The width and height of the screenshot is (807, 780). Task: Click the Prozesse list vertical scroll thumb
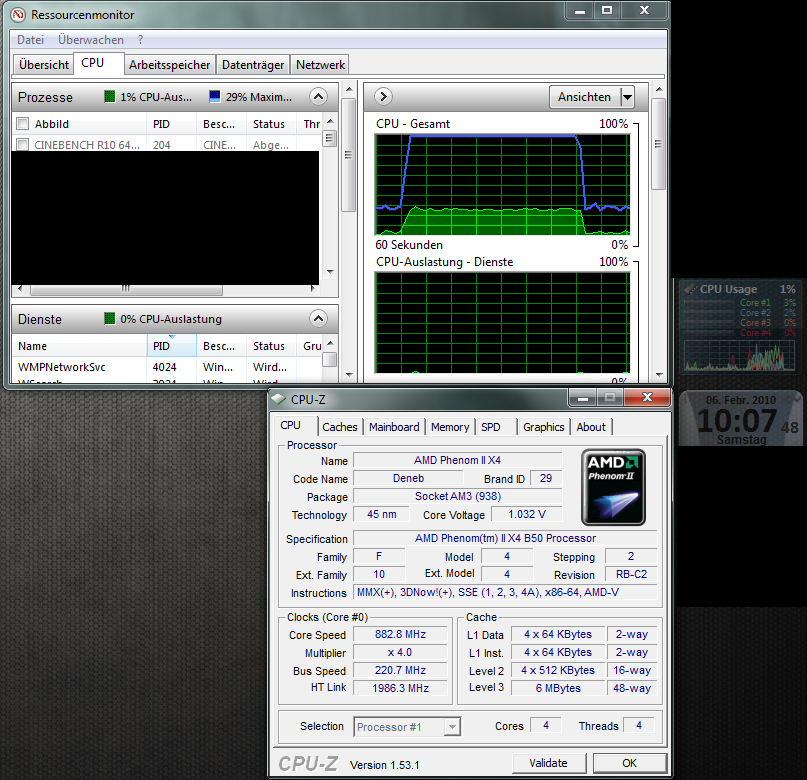329,138
